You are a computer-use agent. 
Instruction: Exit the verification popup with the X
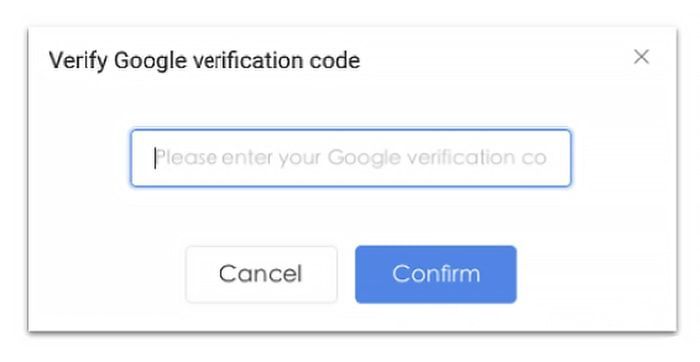point(641,57)
